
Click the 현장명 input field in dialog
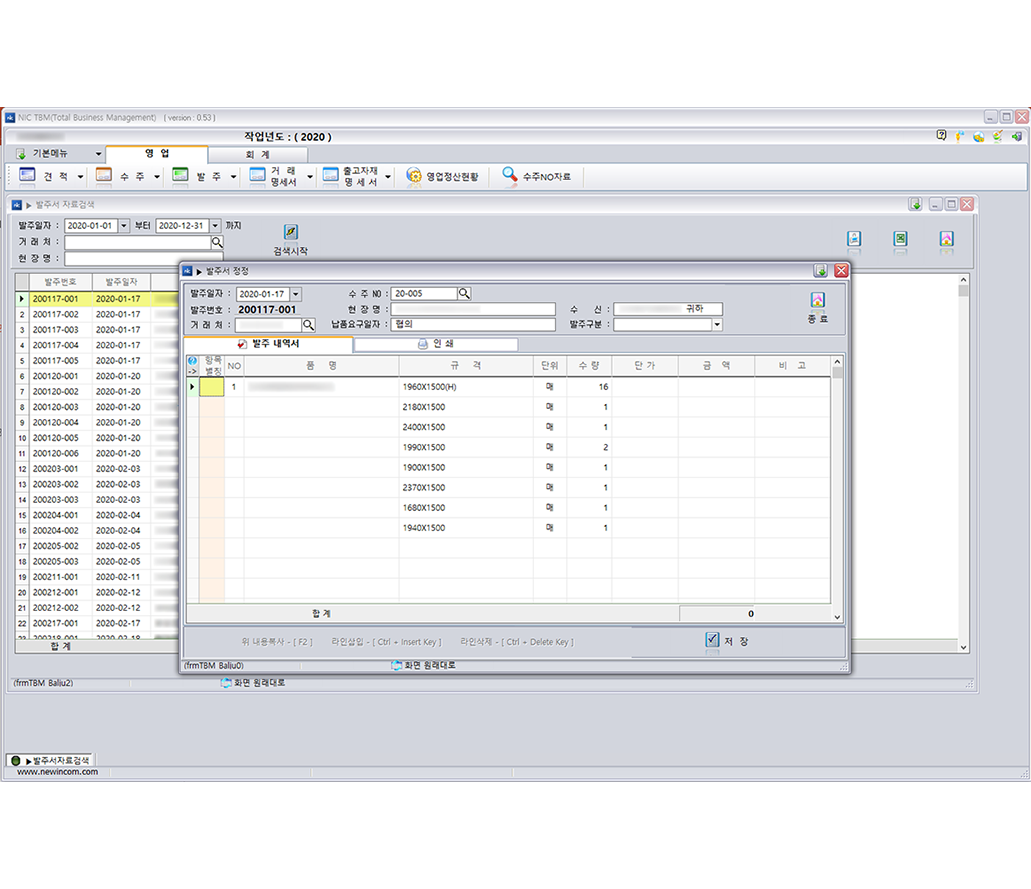pos(472,310)
